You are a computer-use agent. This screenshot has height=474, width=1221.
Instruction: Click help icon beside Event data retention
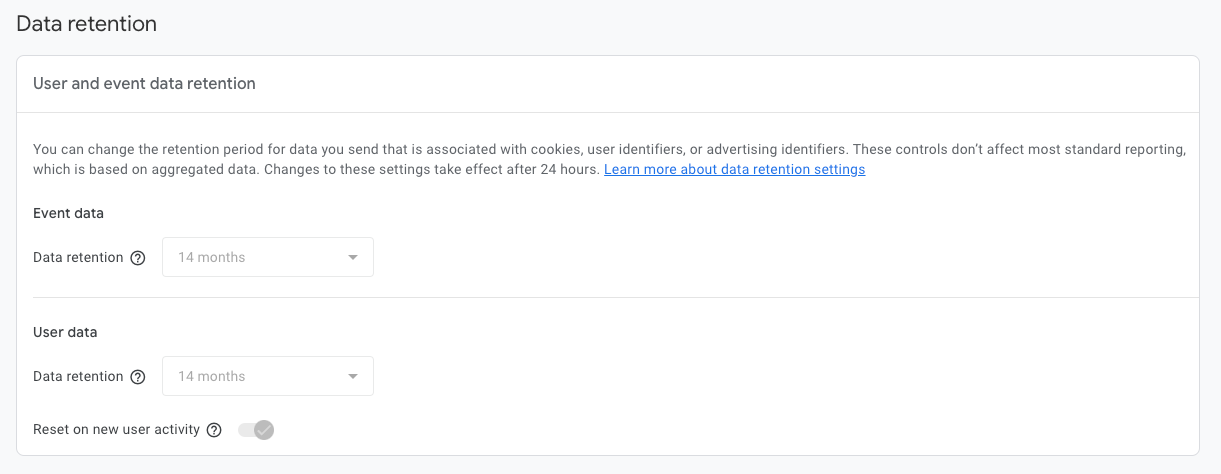[138, 258]
